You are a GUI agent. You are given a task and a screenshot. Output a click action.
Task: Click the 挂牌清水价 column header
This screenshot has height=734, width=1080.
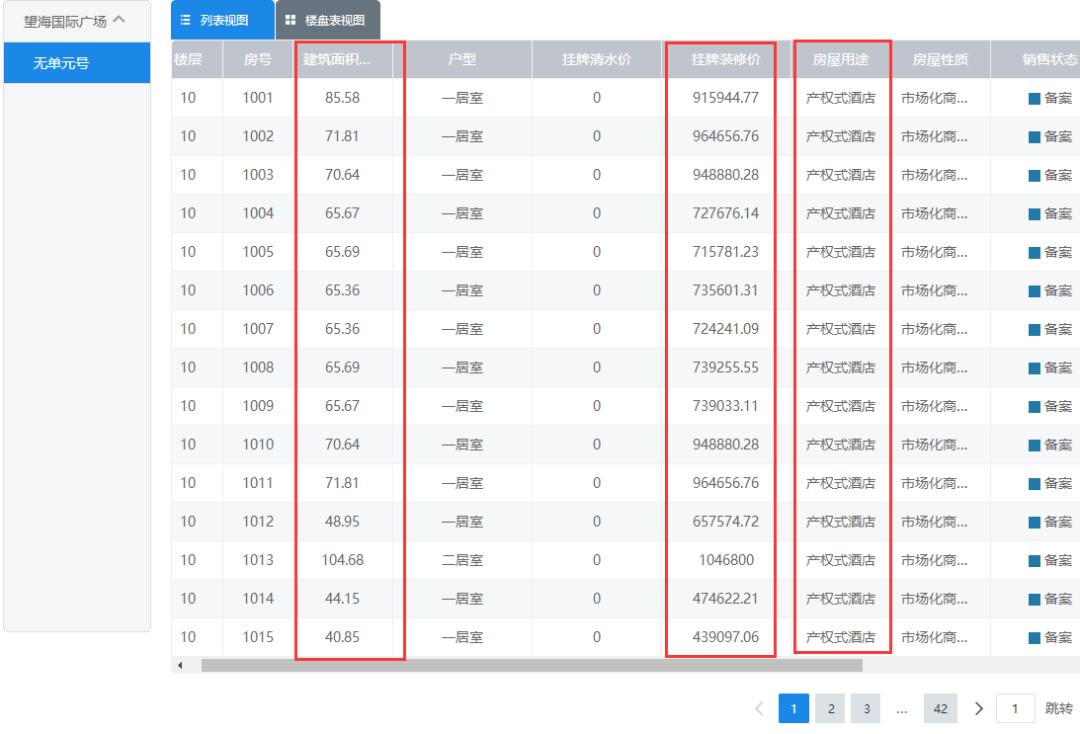[596, 59]
